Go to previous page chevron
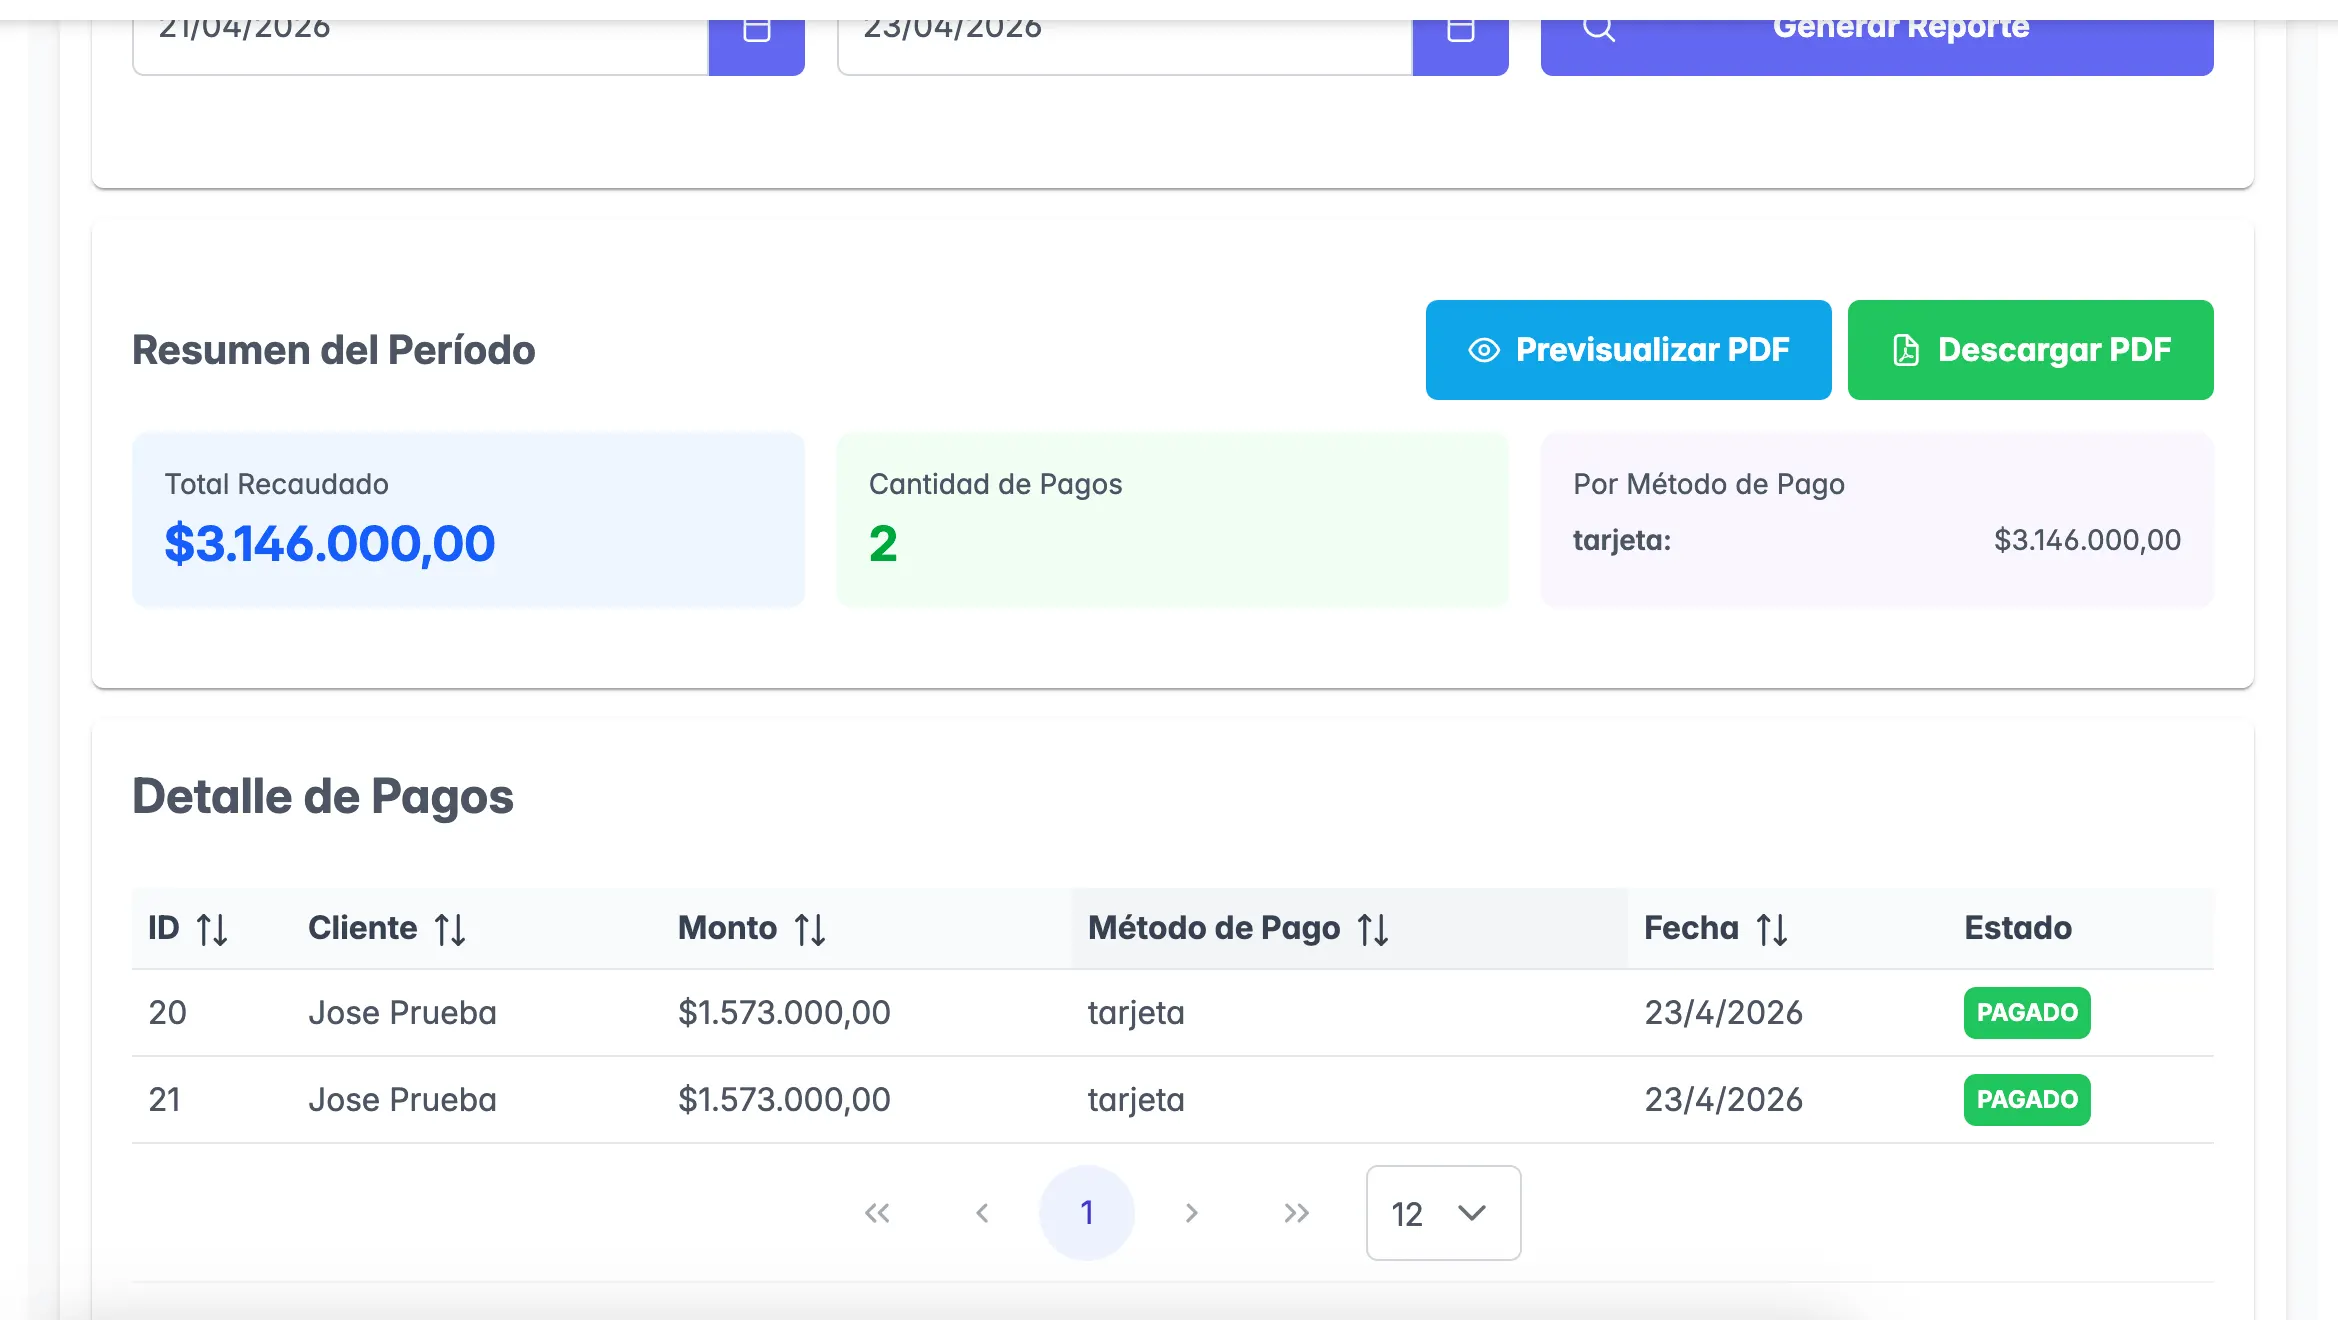Screen dimensions: 2338x1320 click(982, 1213)
